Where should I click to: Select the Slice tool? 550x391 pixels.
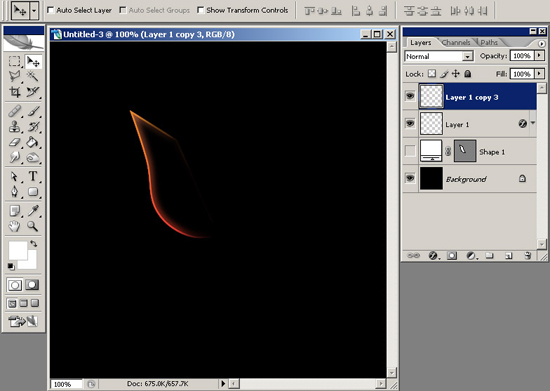(33, 92)
